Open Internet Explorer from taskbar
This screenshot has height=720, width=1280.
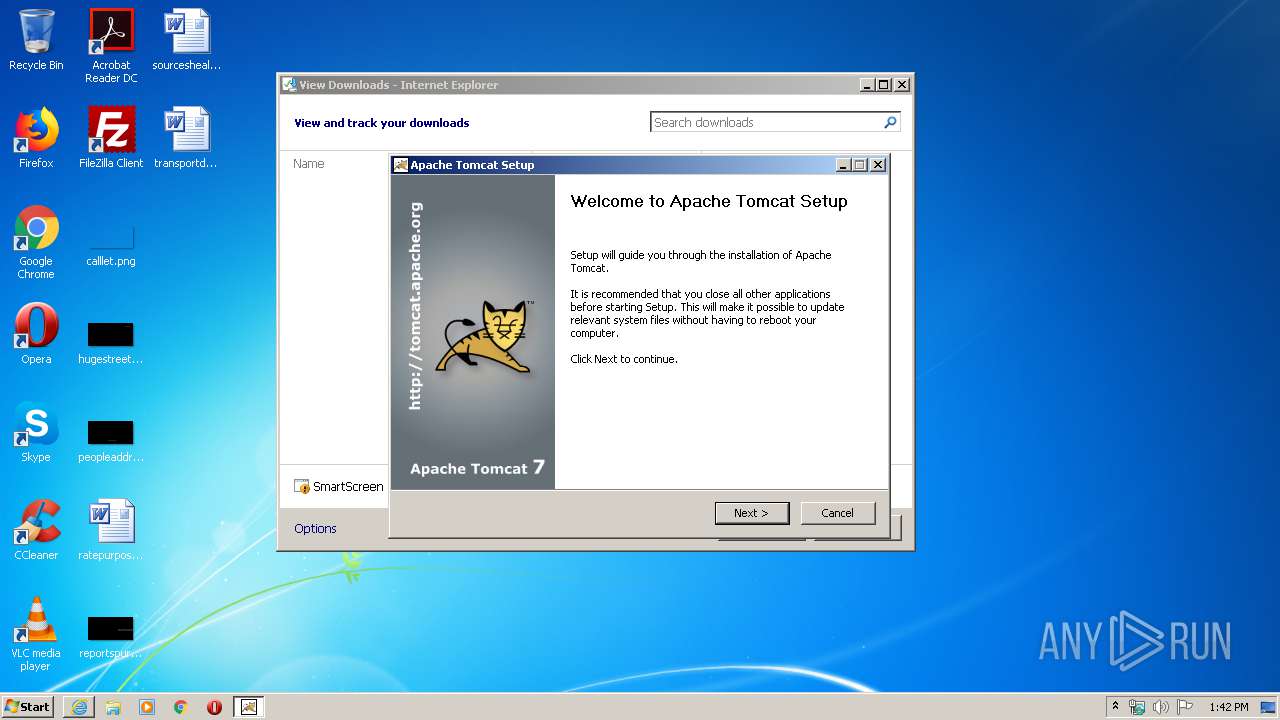[79, 707]
